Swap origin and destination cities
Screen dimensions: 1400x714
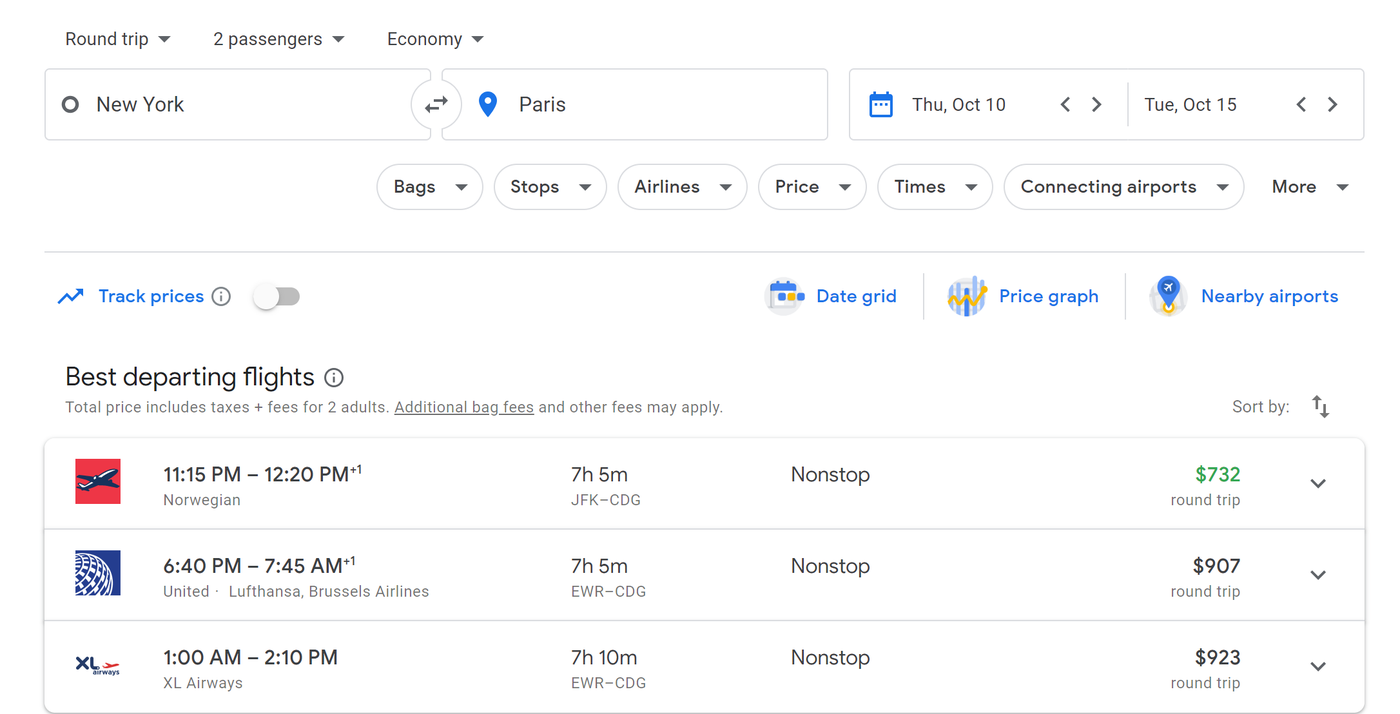pyautogui.click(x=436, y=105)
